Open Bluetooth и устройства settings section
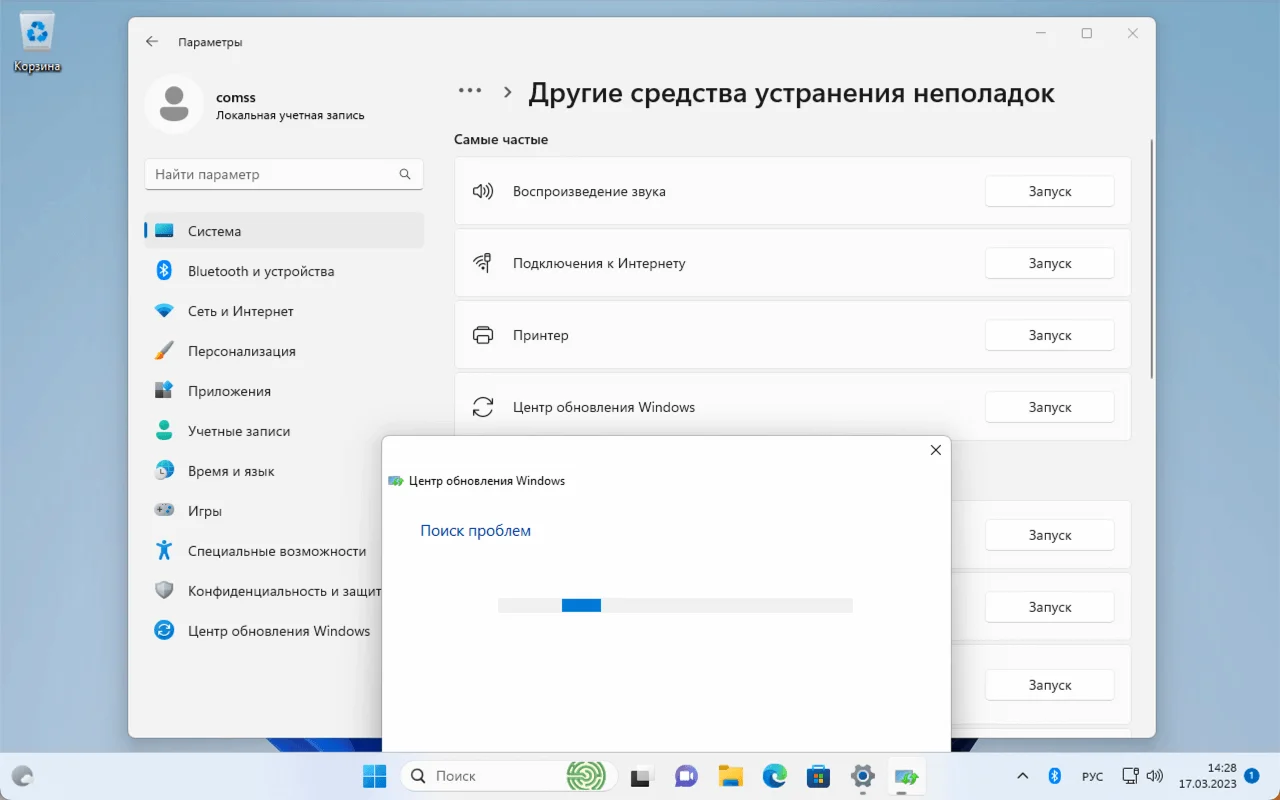The image size is (1280, 800). point(260,271)
